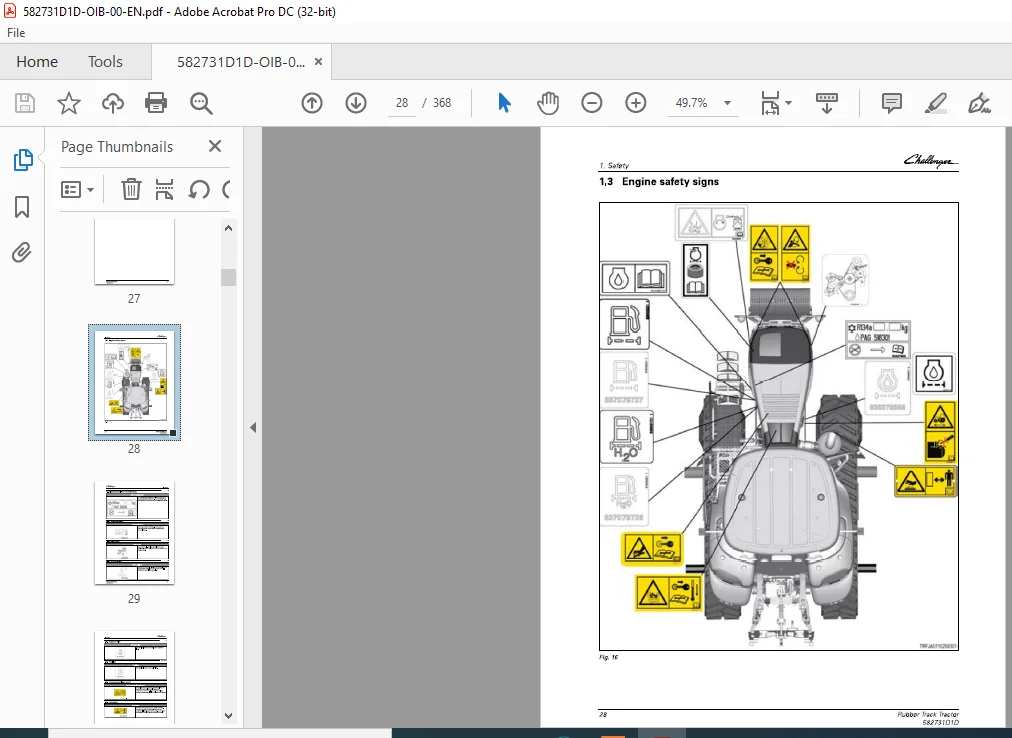Screen dimensions: 1012x738
Task: Select page 27 thumbnail
Action: pyautogui.click(x=134, y=251)
